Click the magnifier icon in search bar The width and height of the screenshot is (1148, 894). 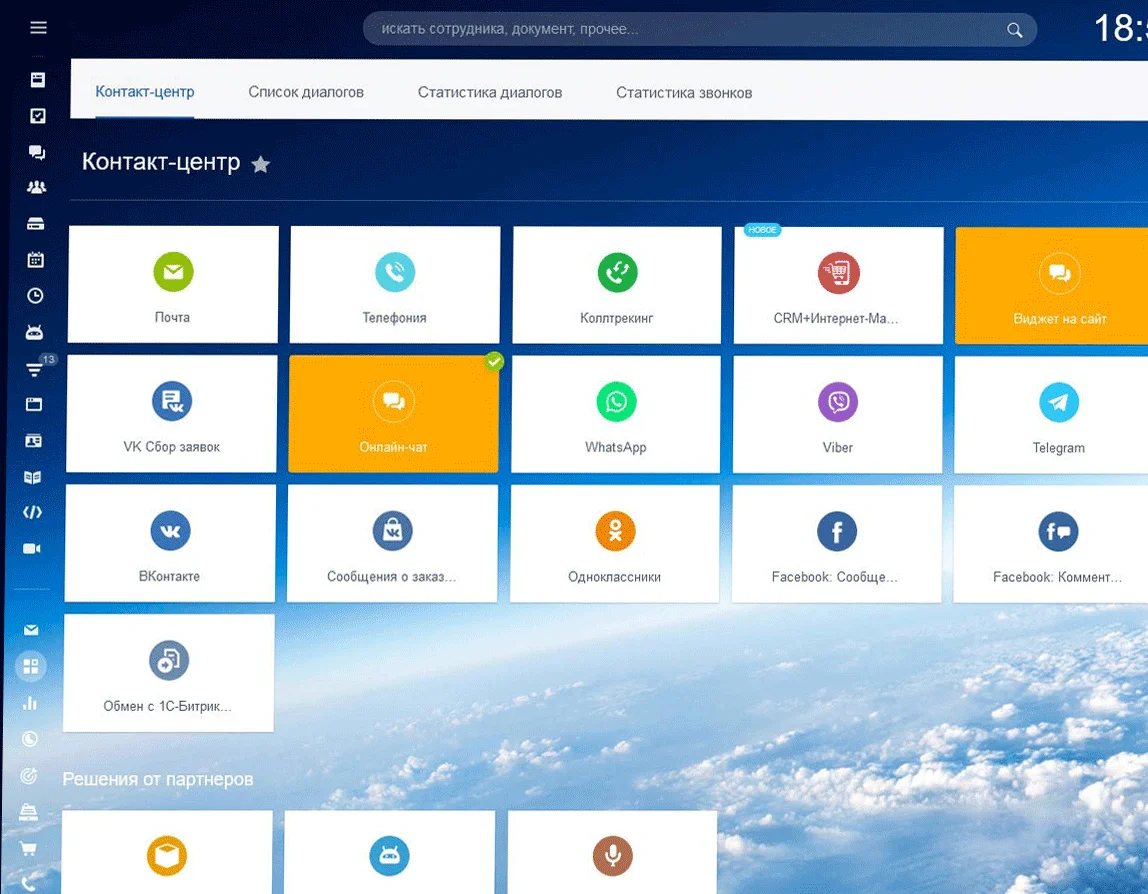(x=1015, y=30)
